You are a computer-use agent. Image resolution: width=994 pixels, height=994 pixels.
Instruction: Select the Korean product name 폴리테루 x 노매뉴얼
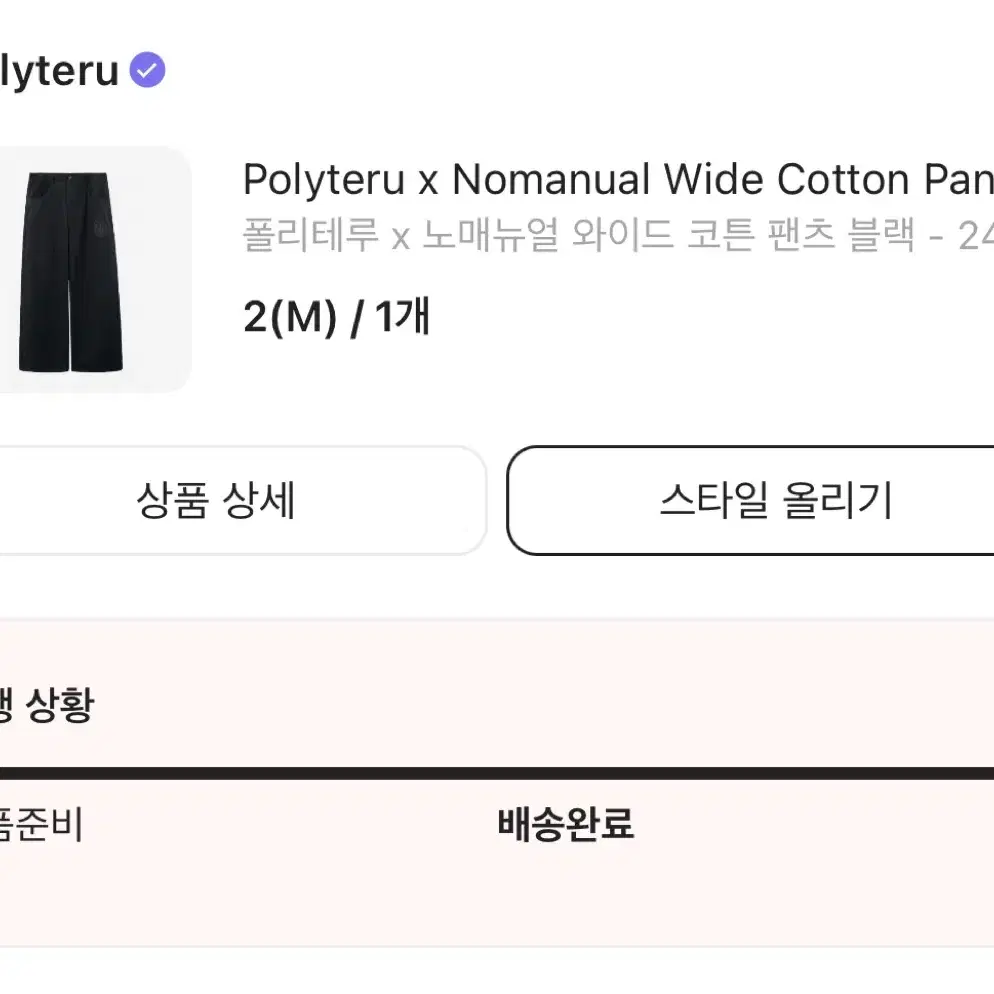pyautogui.click(x=401, y=235)
